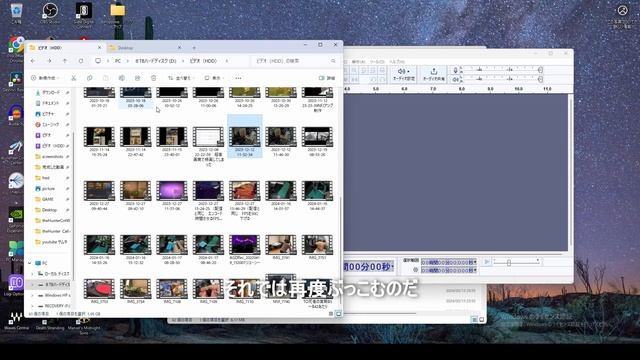Select the ビデオ (HDD) Explorer tab
This screenshot has width=640, height=360.
click(64, 48)
